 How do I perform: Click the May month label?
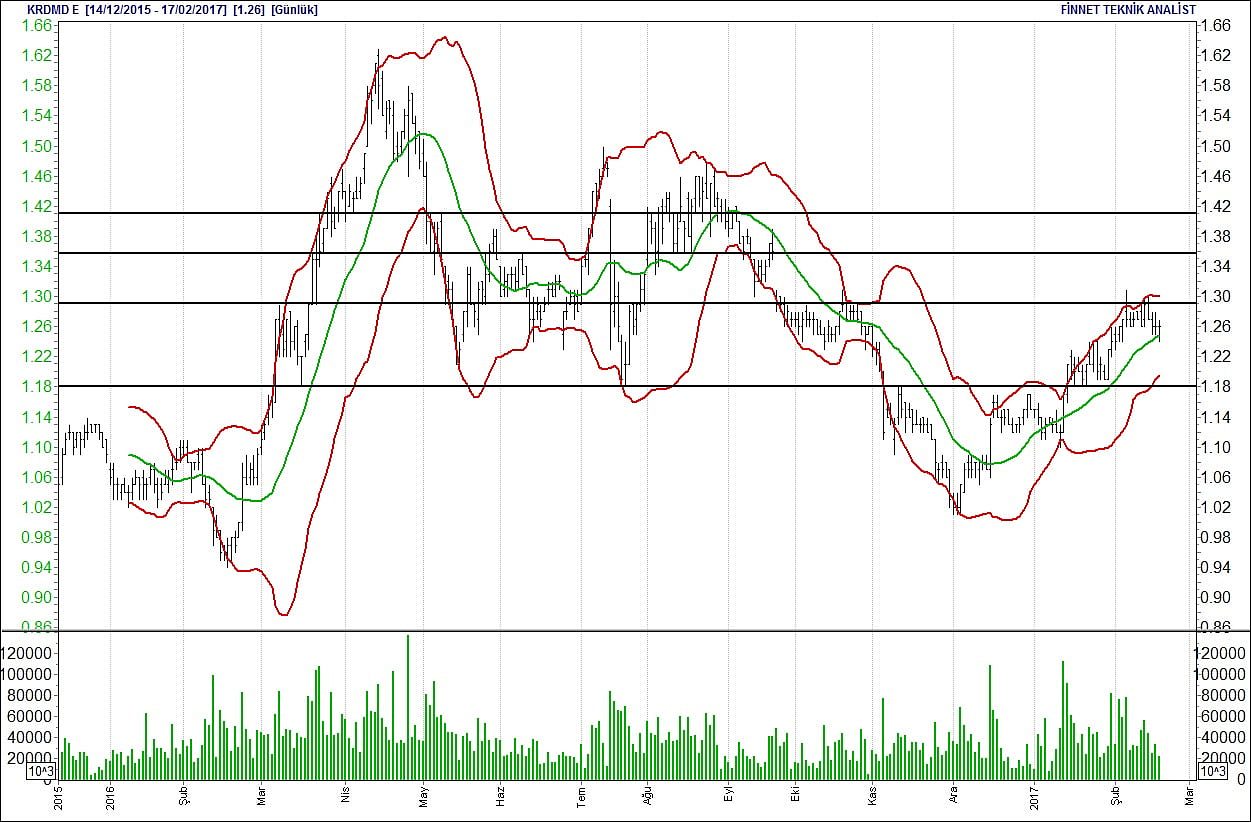(422, 798)
